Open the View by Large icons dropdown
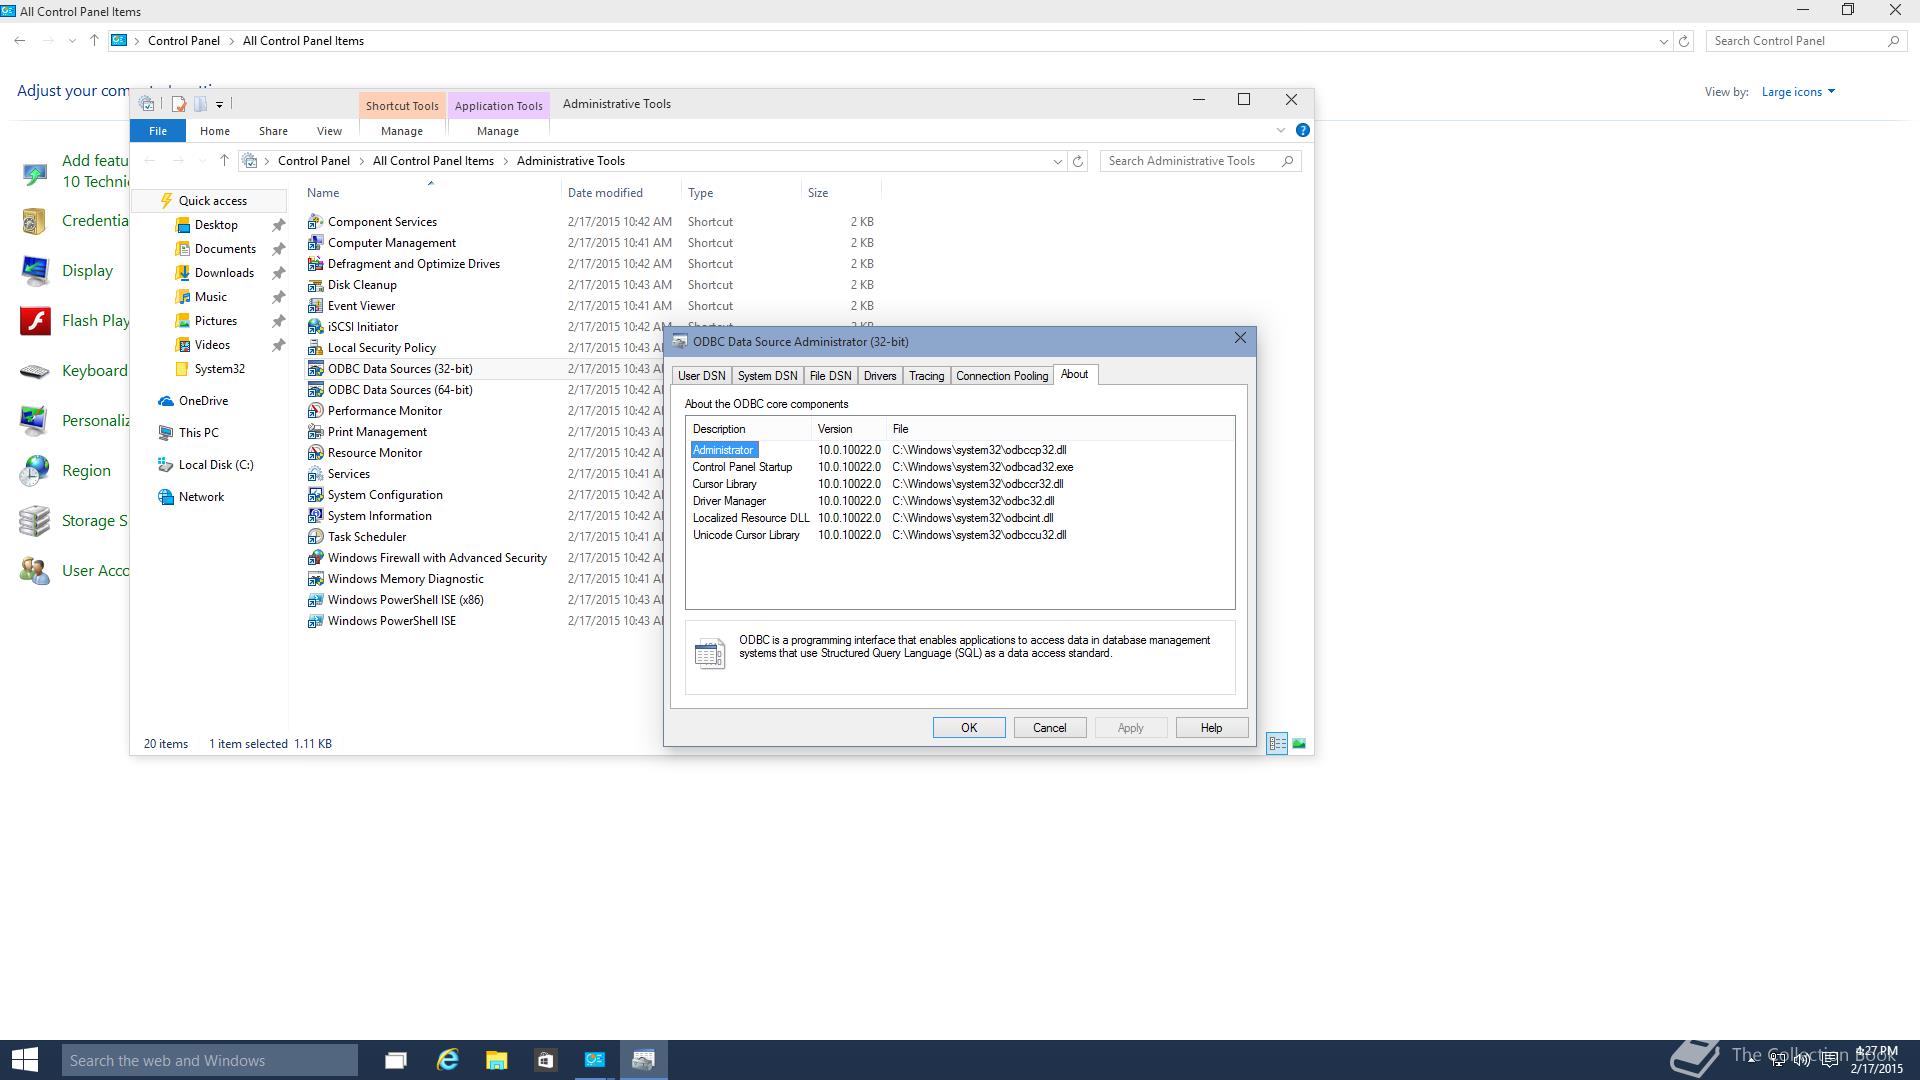The width and height of the screenshot is (1920, 1080). click(1797, 92)
